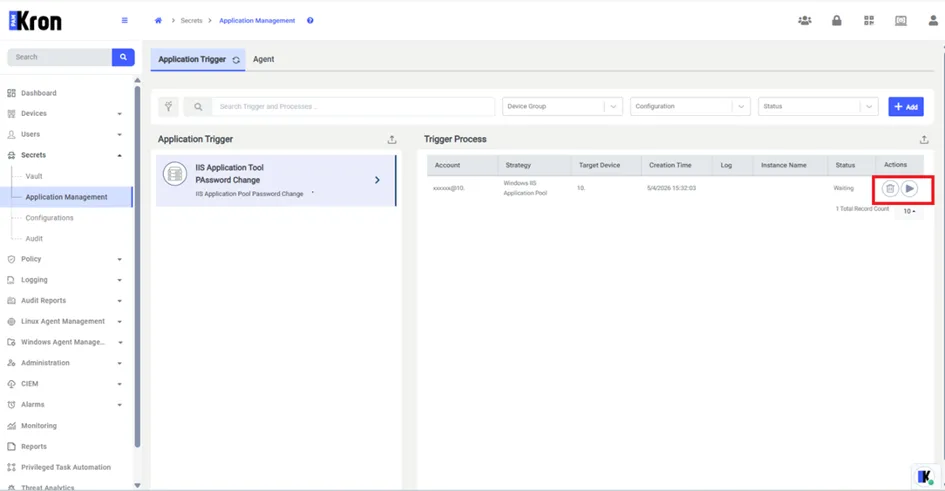
Task: Expand Linux Agent Management menu
Action: 119,322
